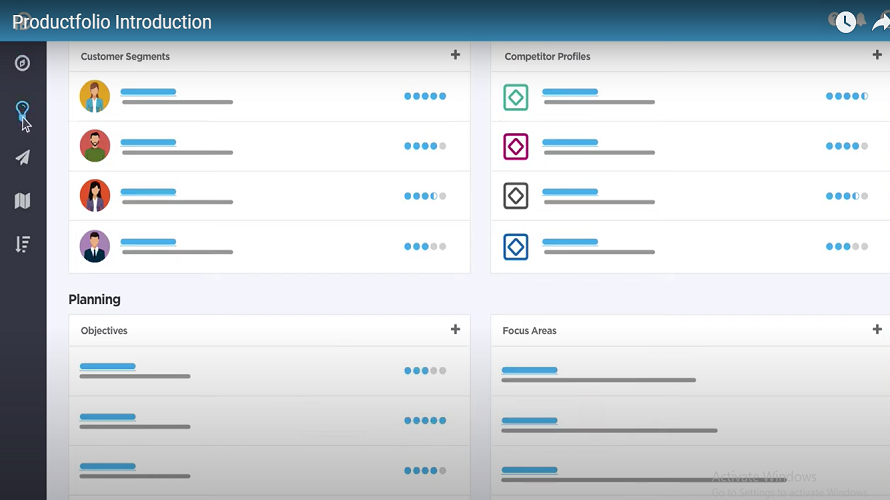The image size is (890, 500).
Task: Click rating dots of green diamond competitor
Action: (x=847, y=96)
